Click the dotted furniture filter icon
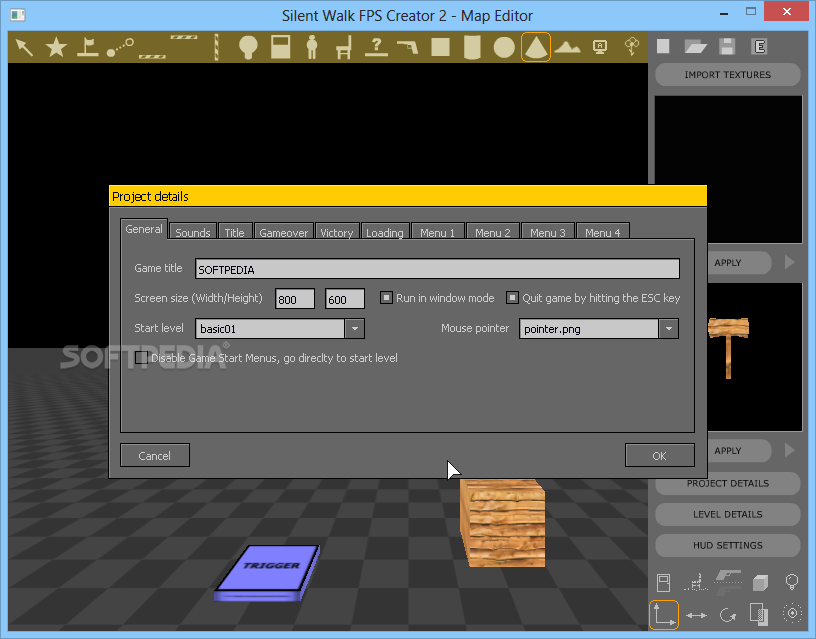 pyautogui.click(x=696, y=582)
